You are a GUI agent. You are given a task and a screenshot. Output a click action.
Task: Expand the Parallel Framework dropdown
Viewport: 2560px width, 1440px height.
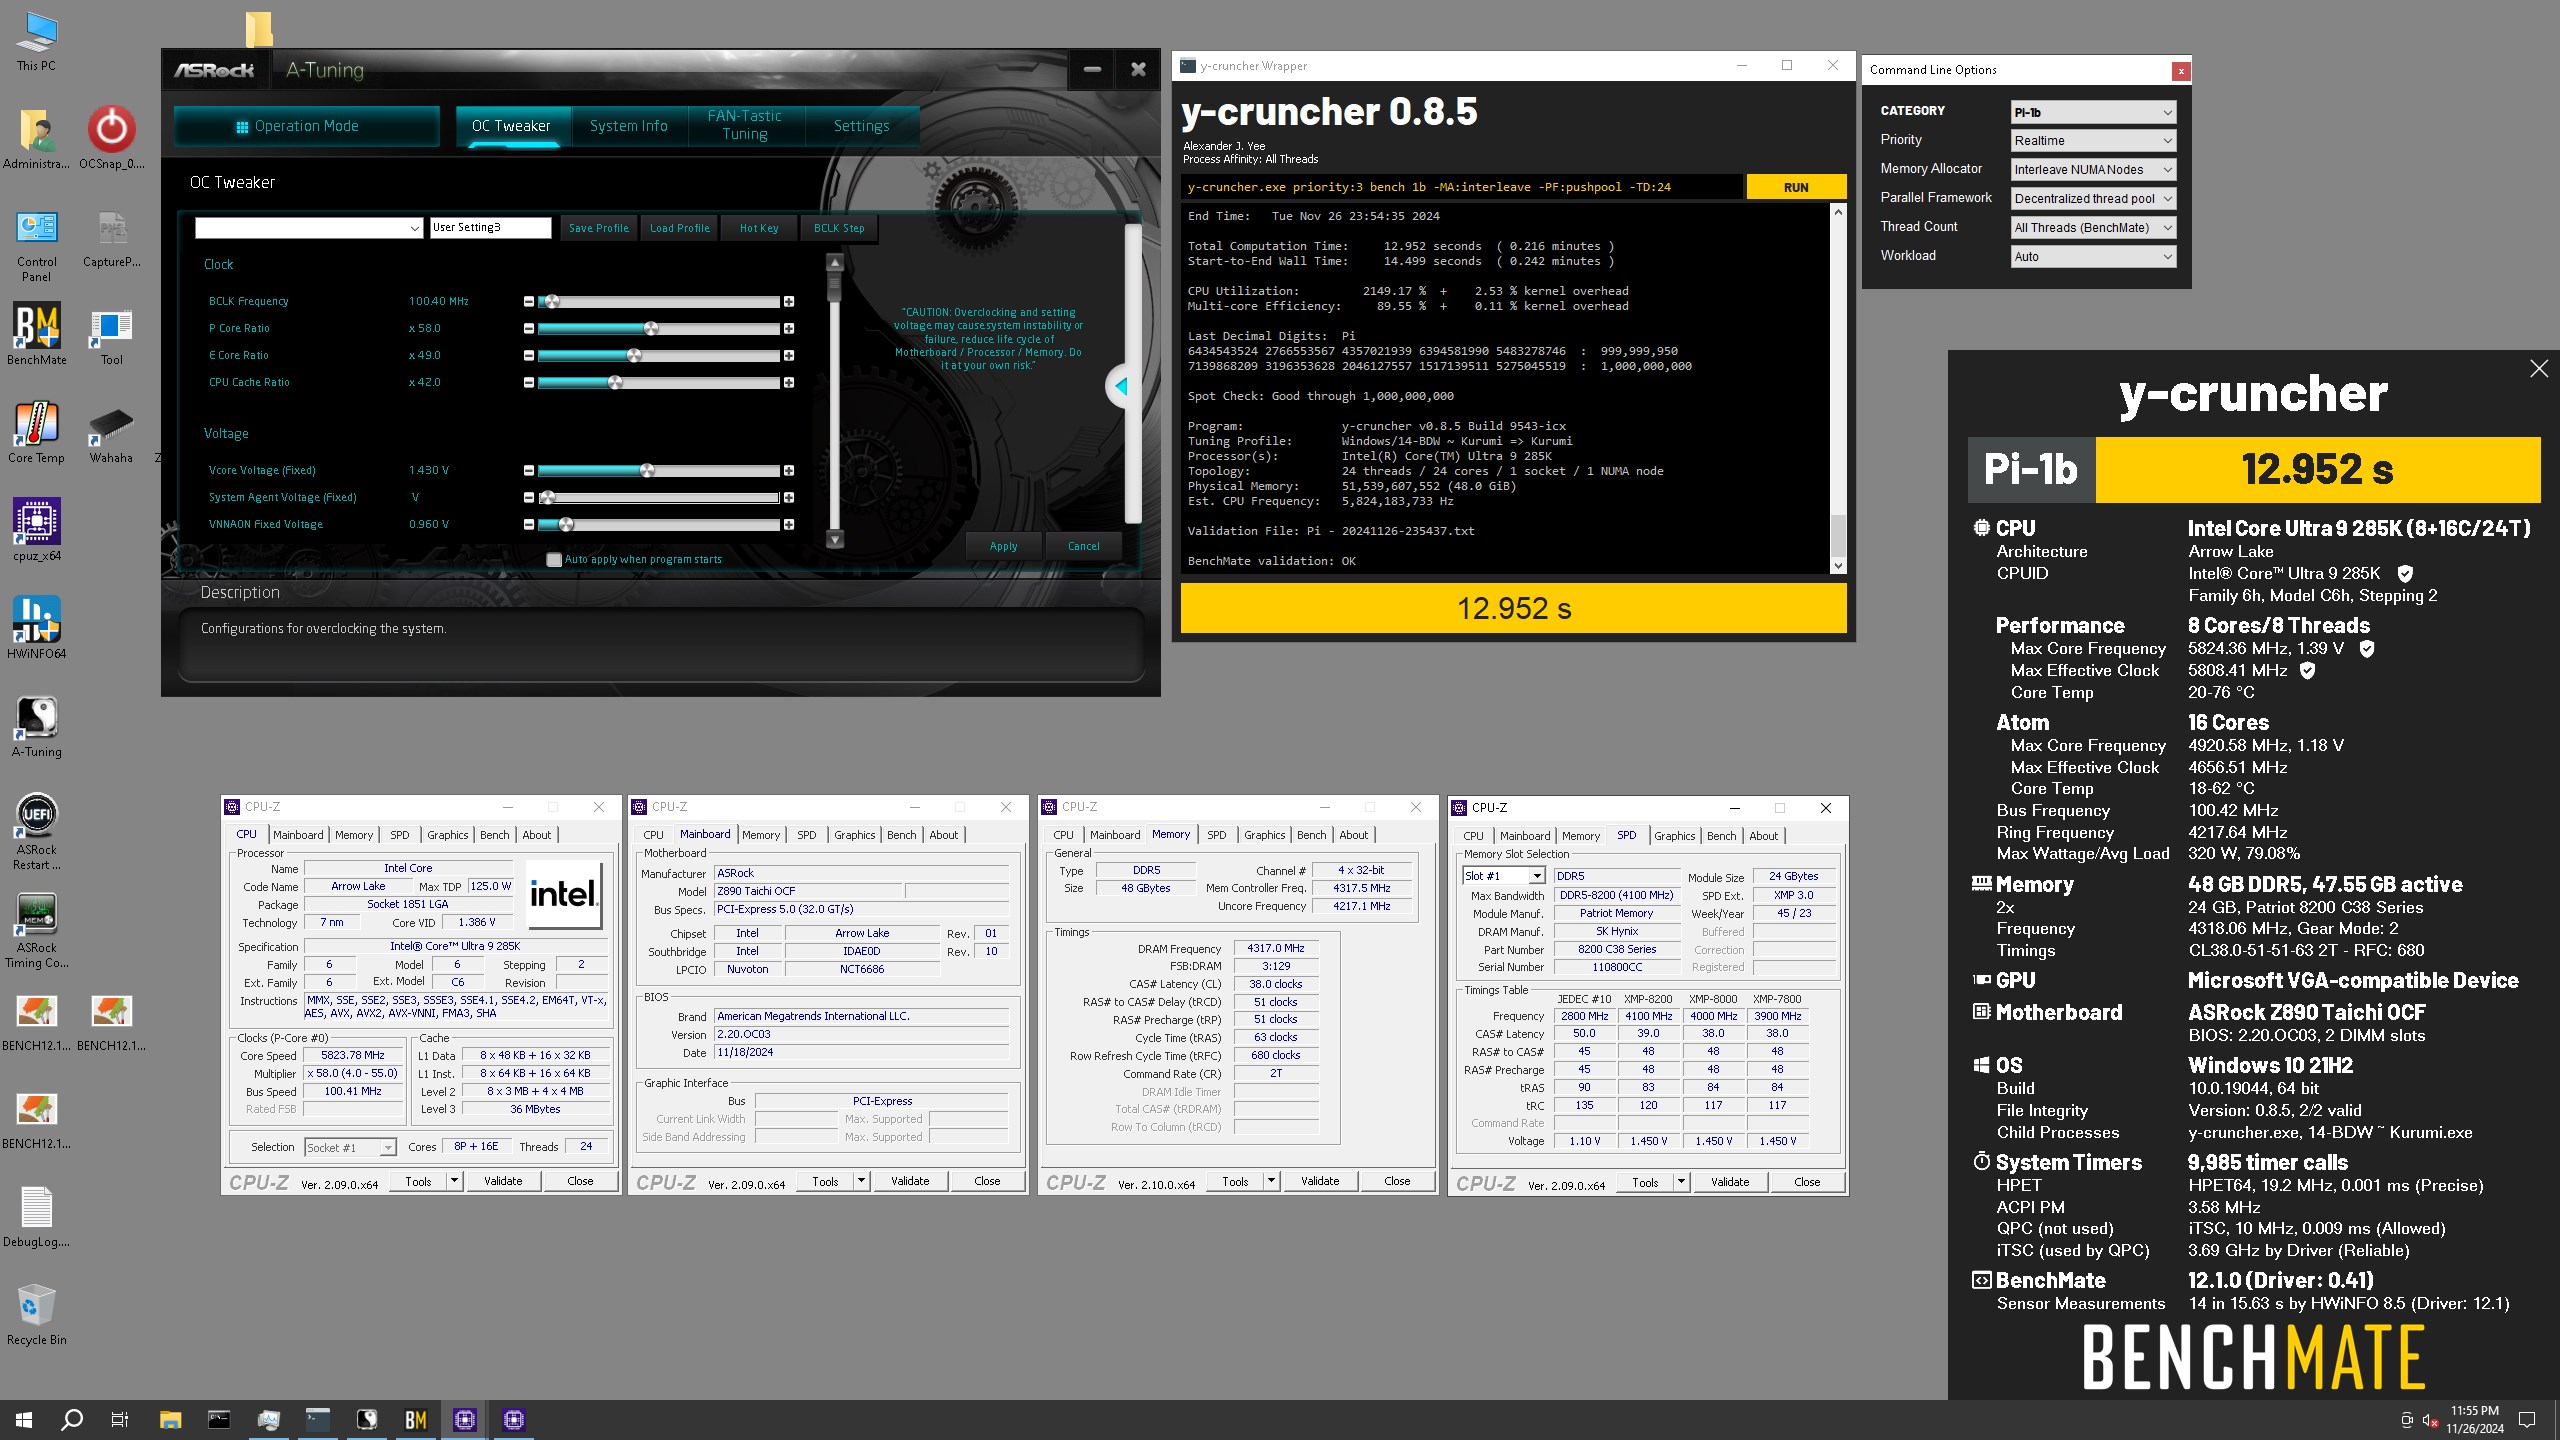(x=2093, y=199)
